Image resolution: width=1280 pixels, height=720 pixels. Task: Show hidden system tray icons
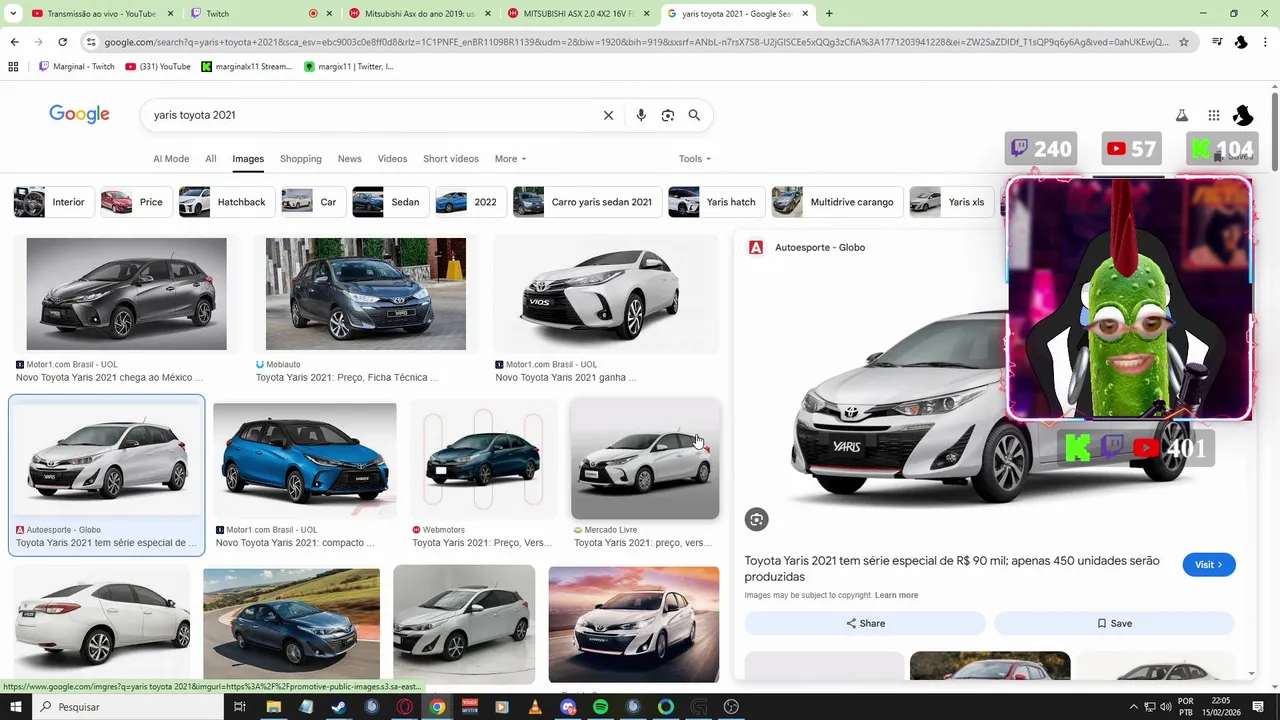click(x=1133, y=707)
